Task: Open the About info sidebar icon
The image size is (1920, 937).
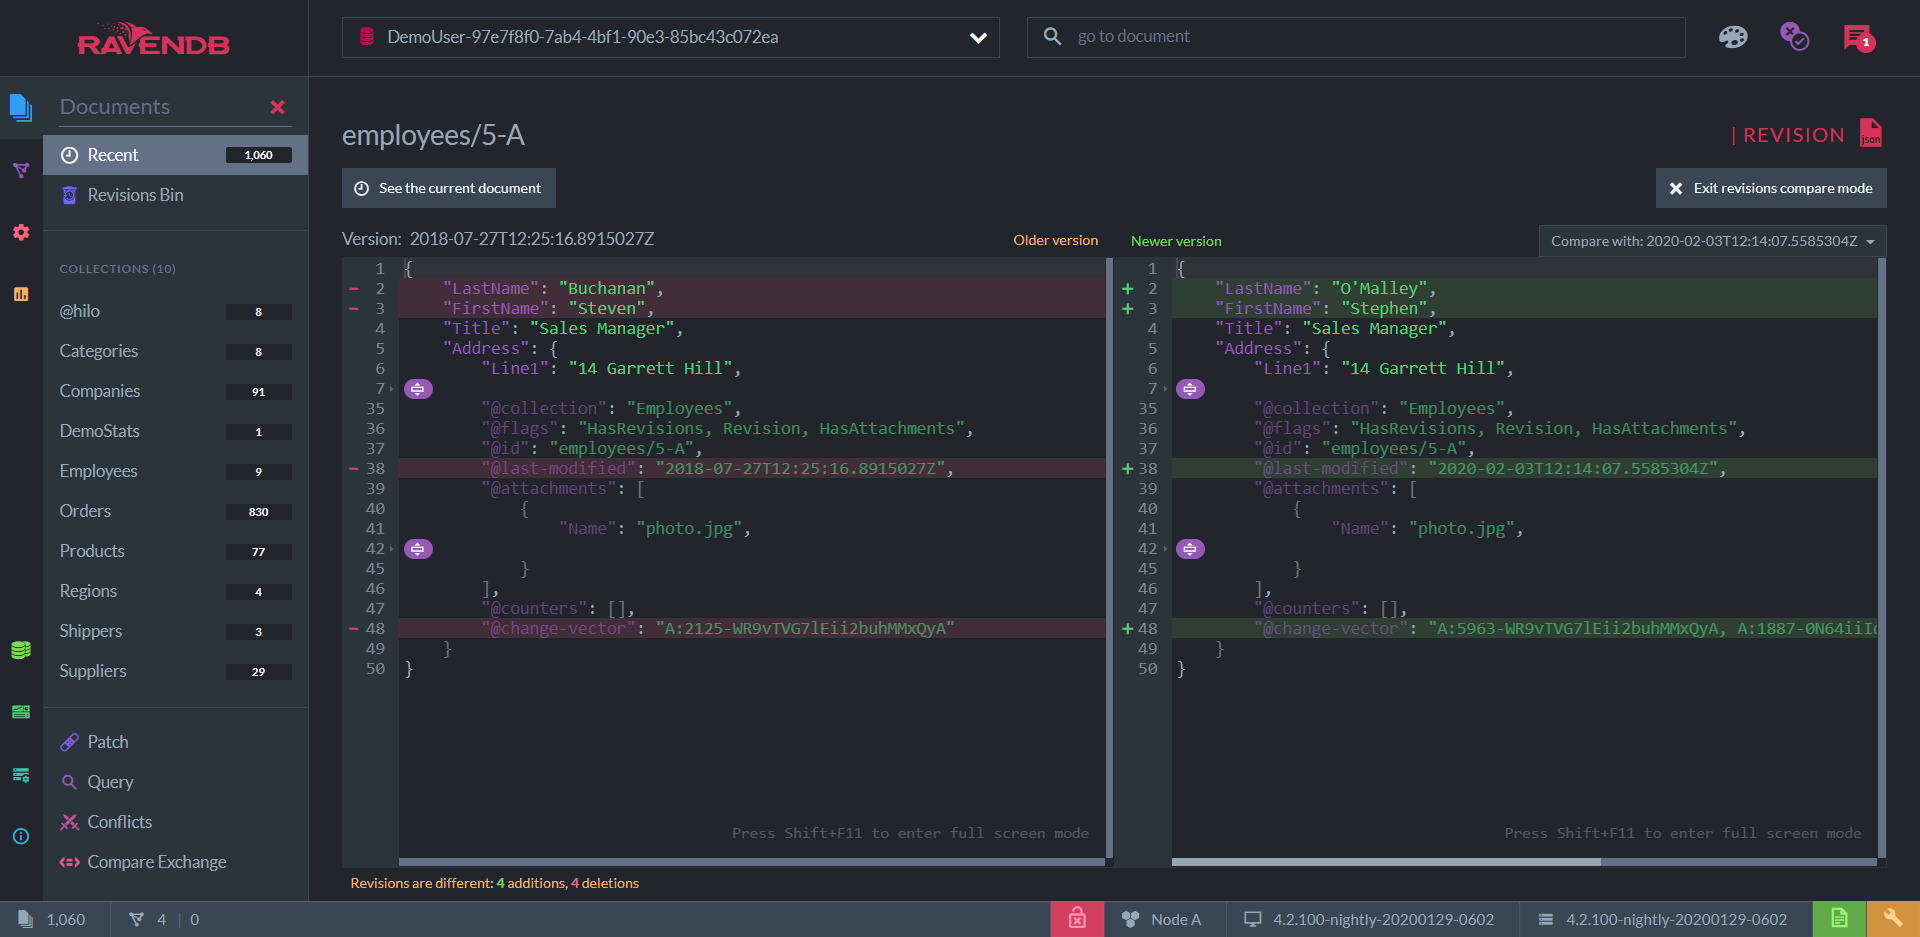Action: click(21, 836)
